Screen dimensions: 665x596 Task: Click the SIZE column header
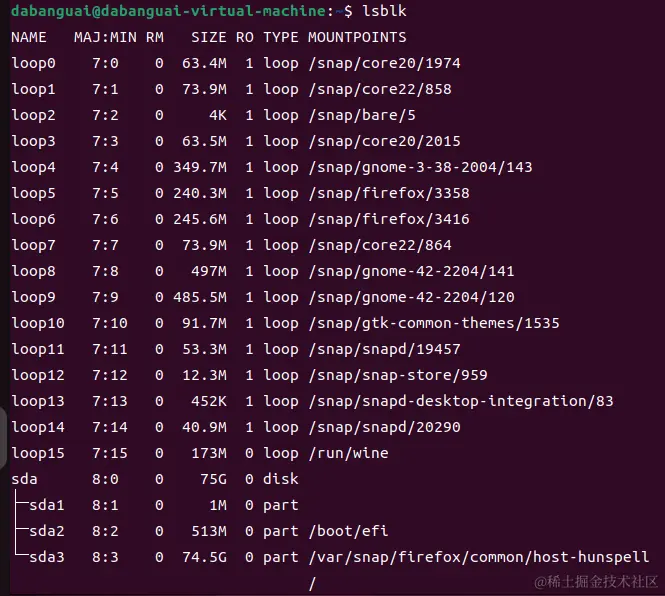point(209,37)
